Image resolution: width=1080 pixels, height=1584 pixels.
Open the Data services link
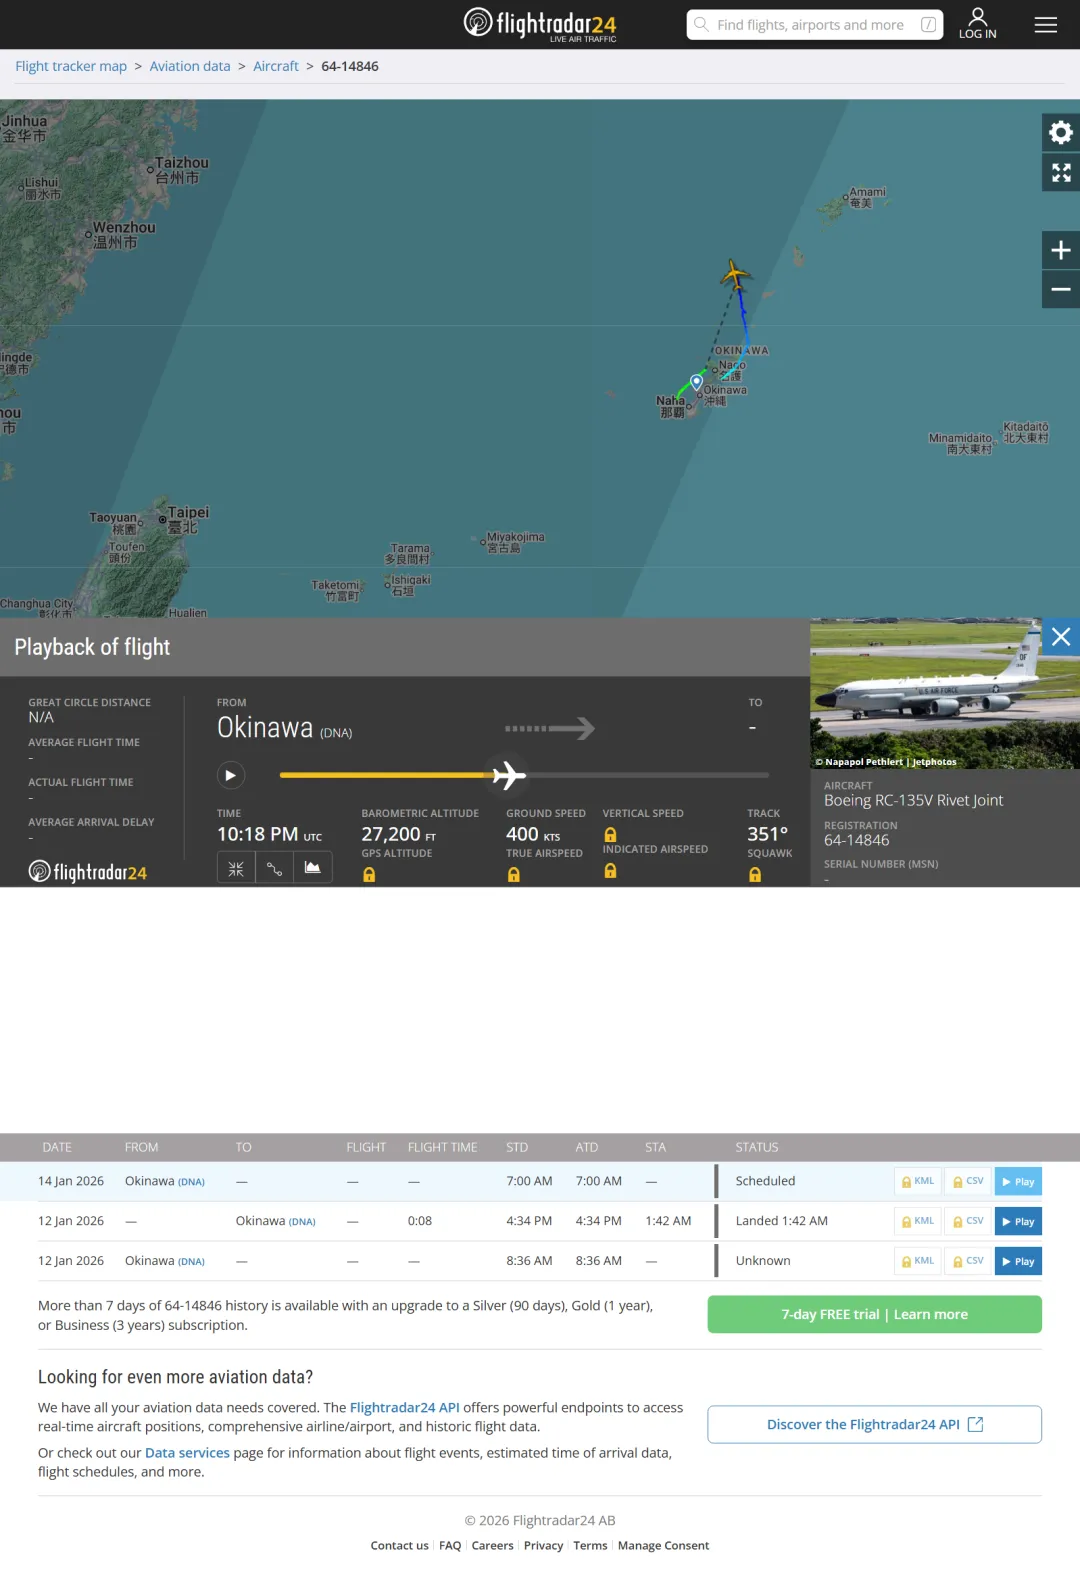coord(187,1453)
